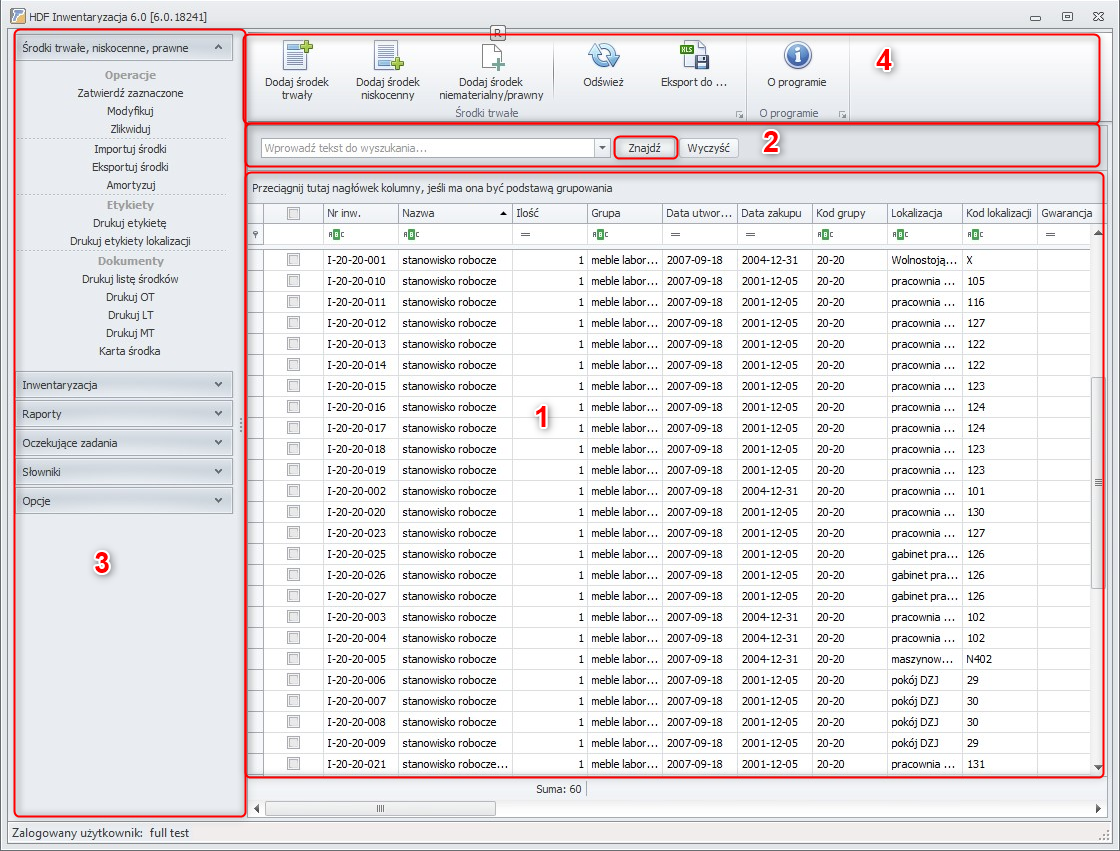Screen dimensions: 1120x851
Task: Check the row I-20-20-005 checkbox
Action: point(293,659)
